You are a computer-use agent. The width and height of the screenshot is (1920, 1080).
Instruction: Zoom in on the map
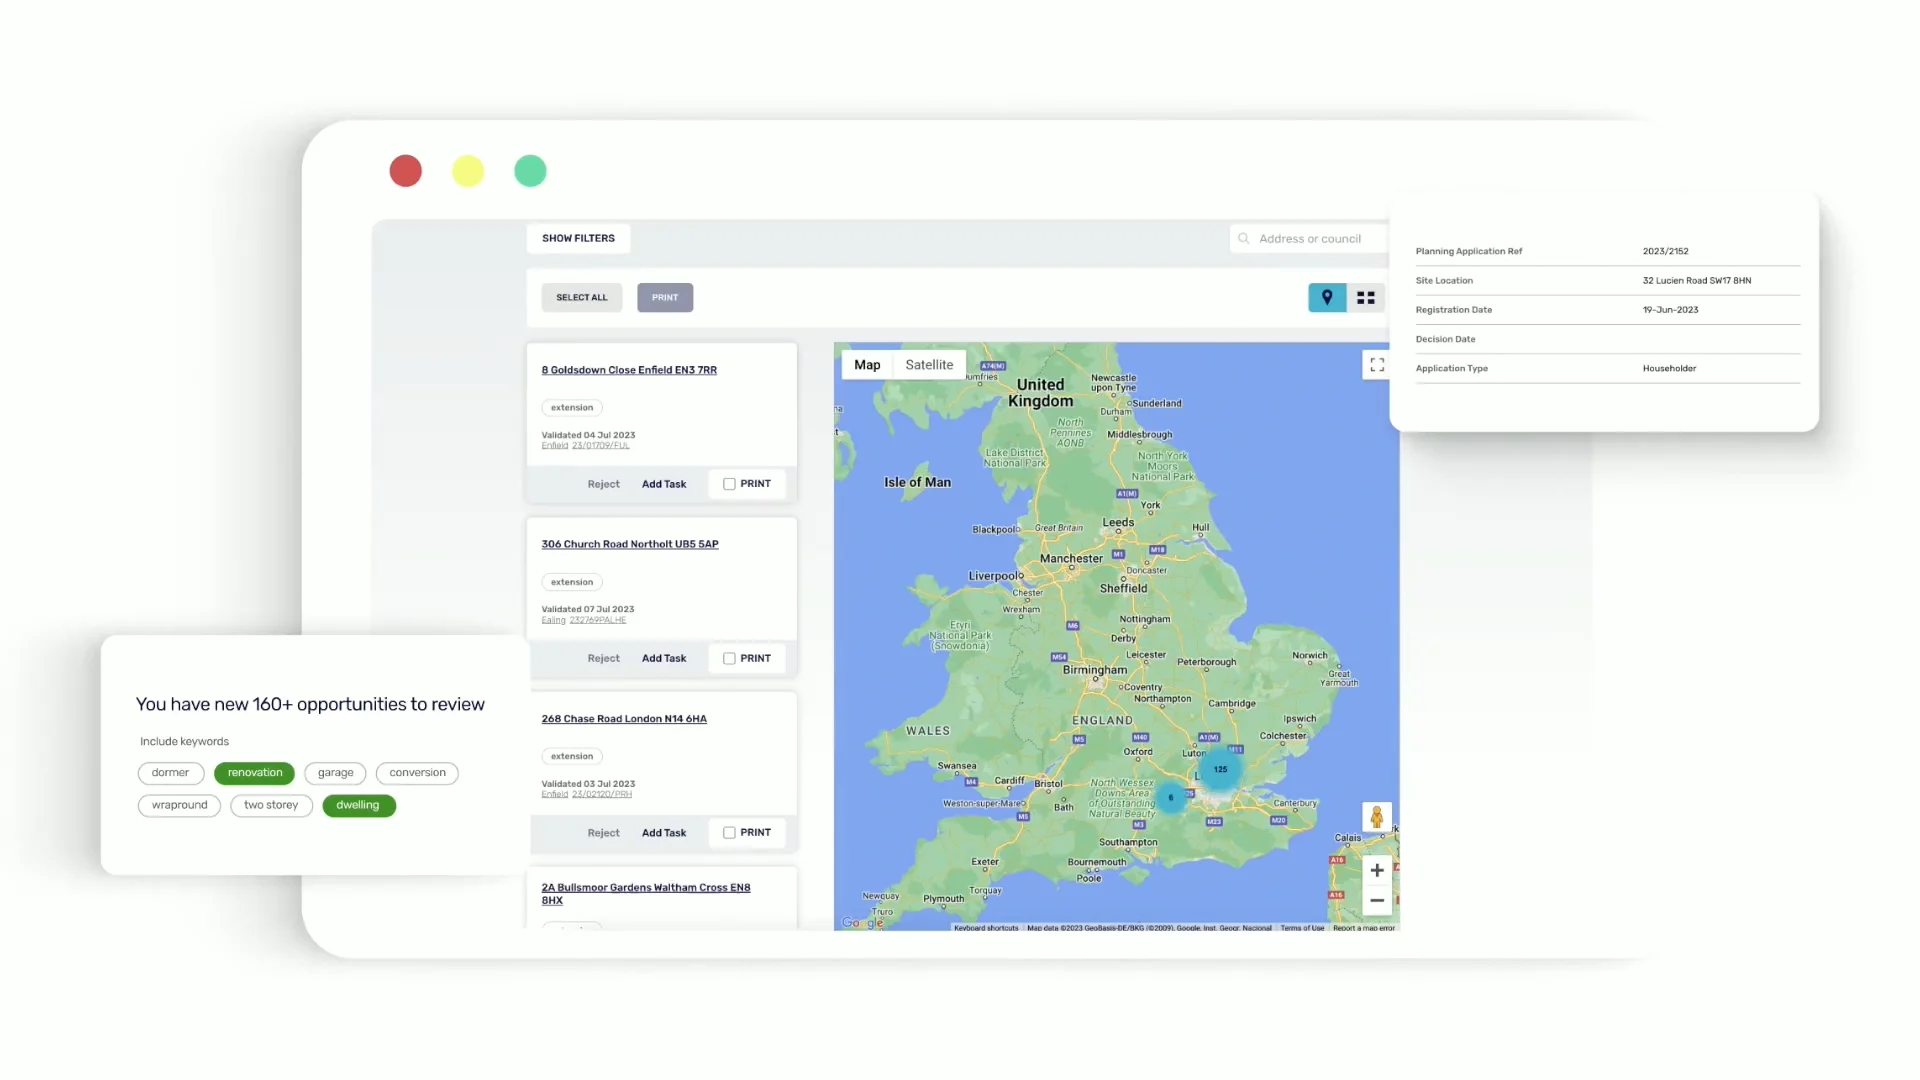1377,870
